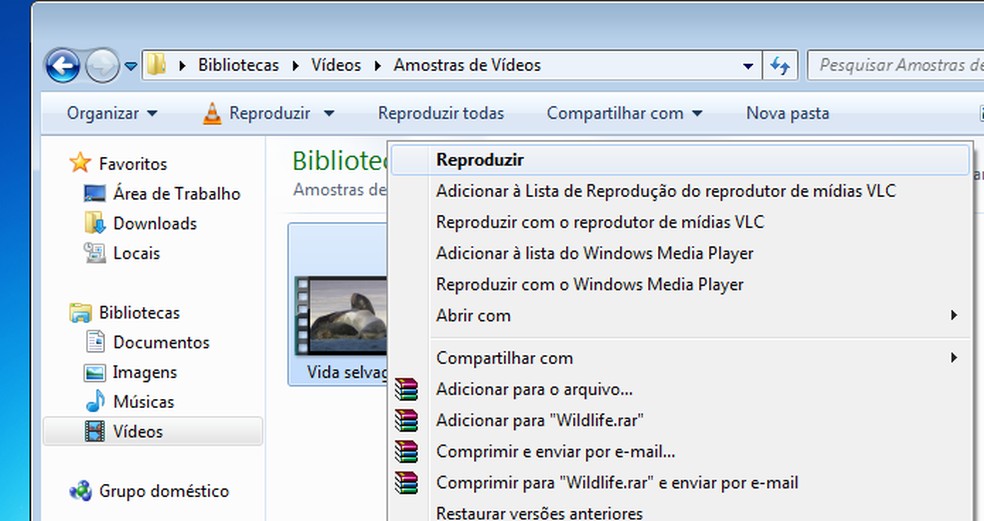The image size is (984, 521).
Task: Click the refresh button beside address bar
Action: 780,65
